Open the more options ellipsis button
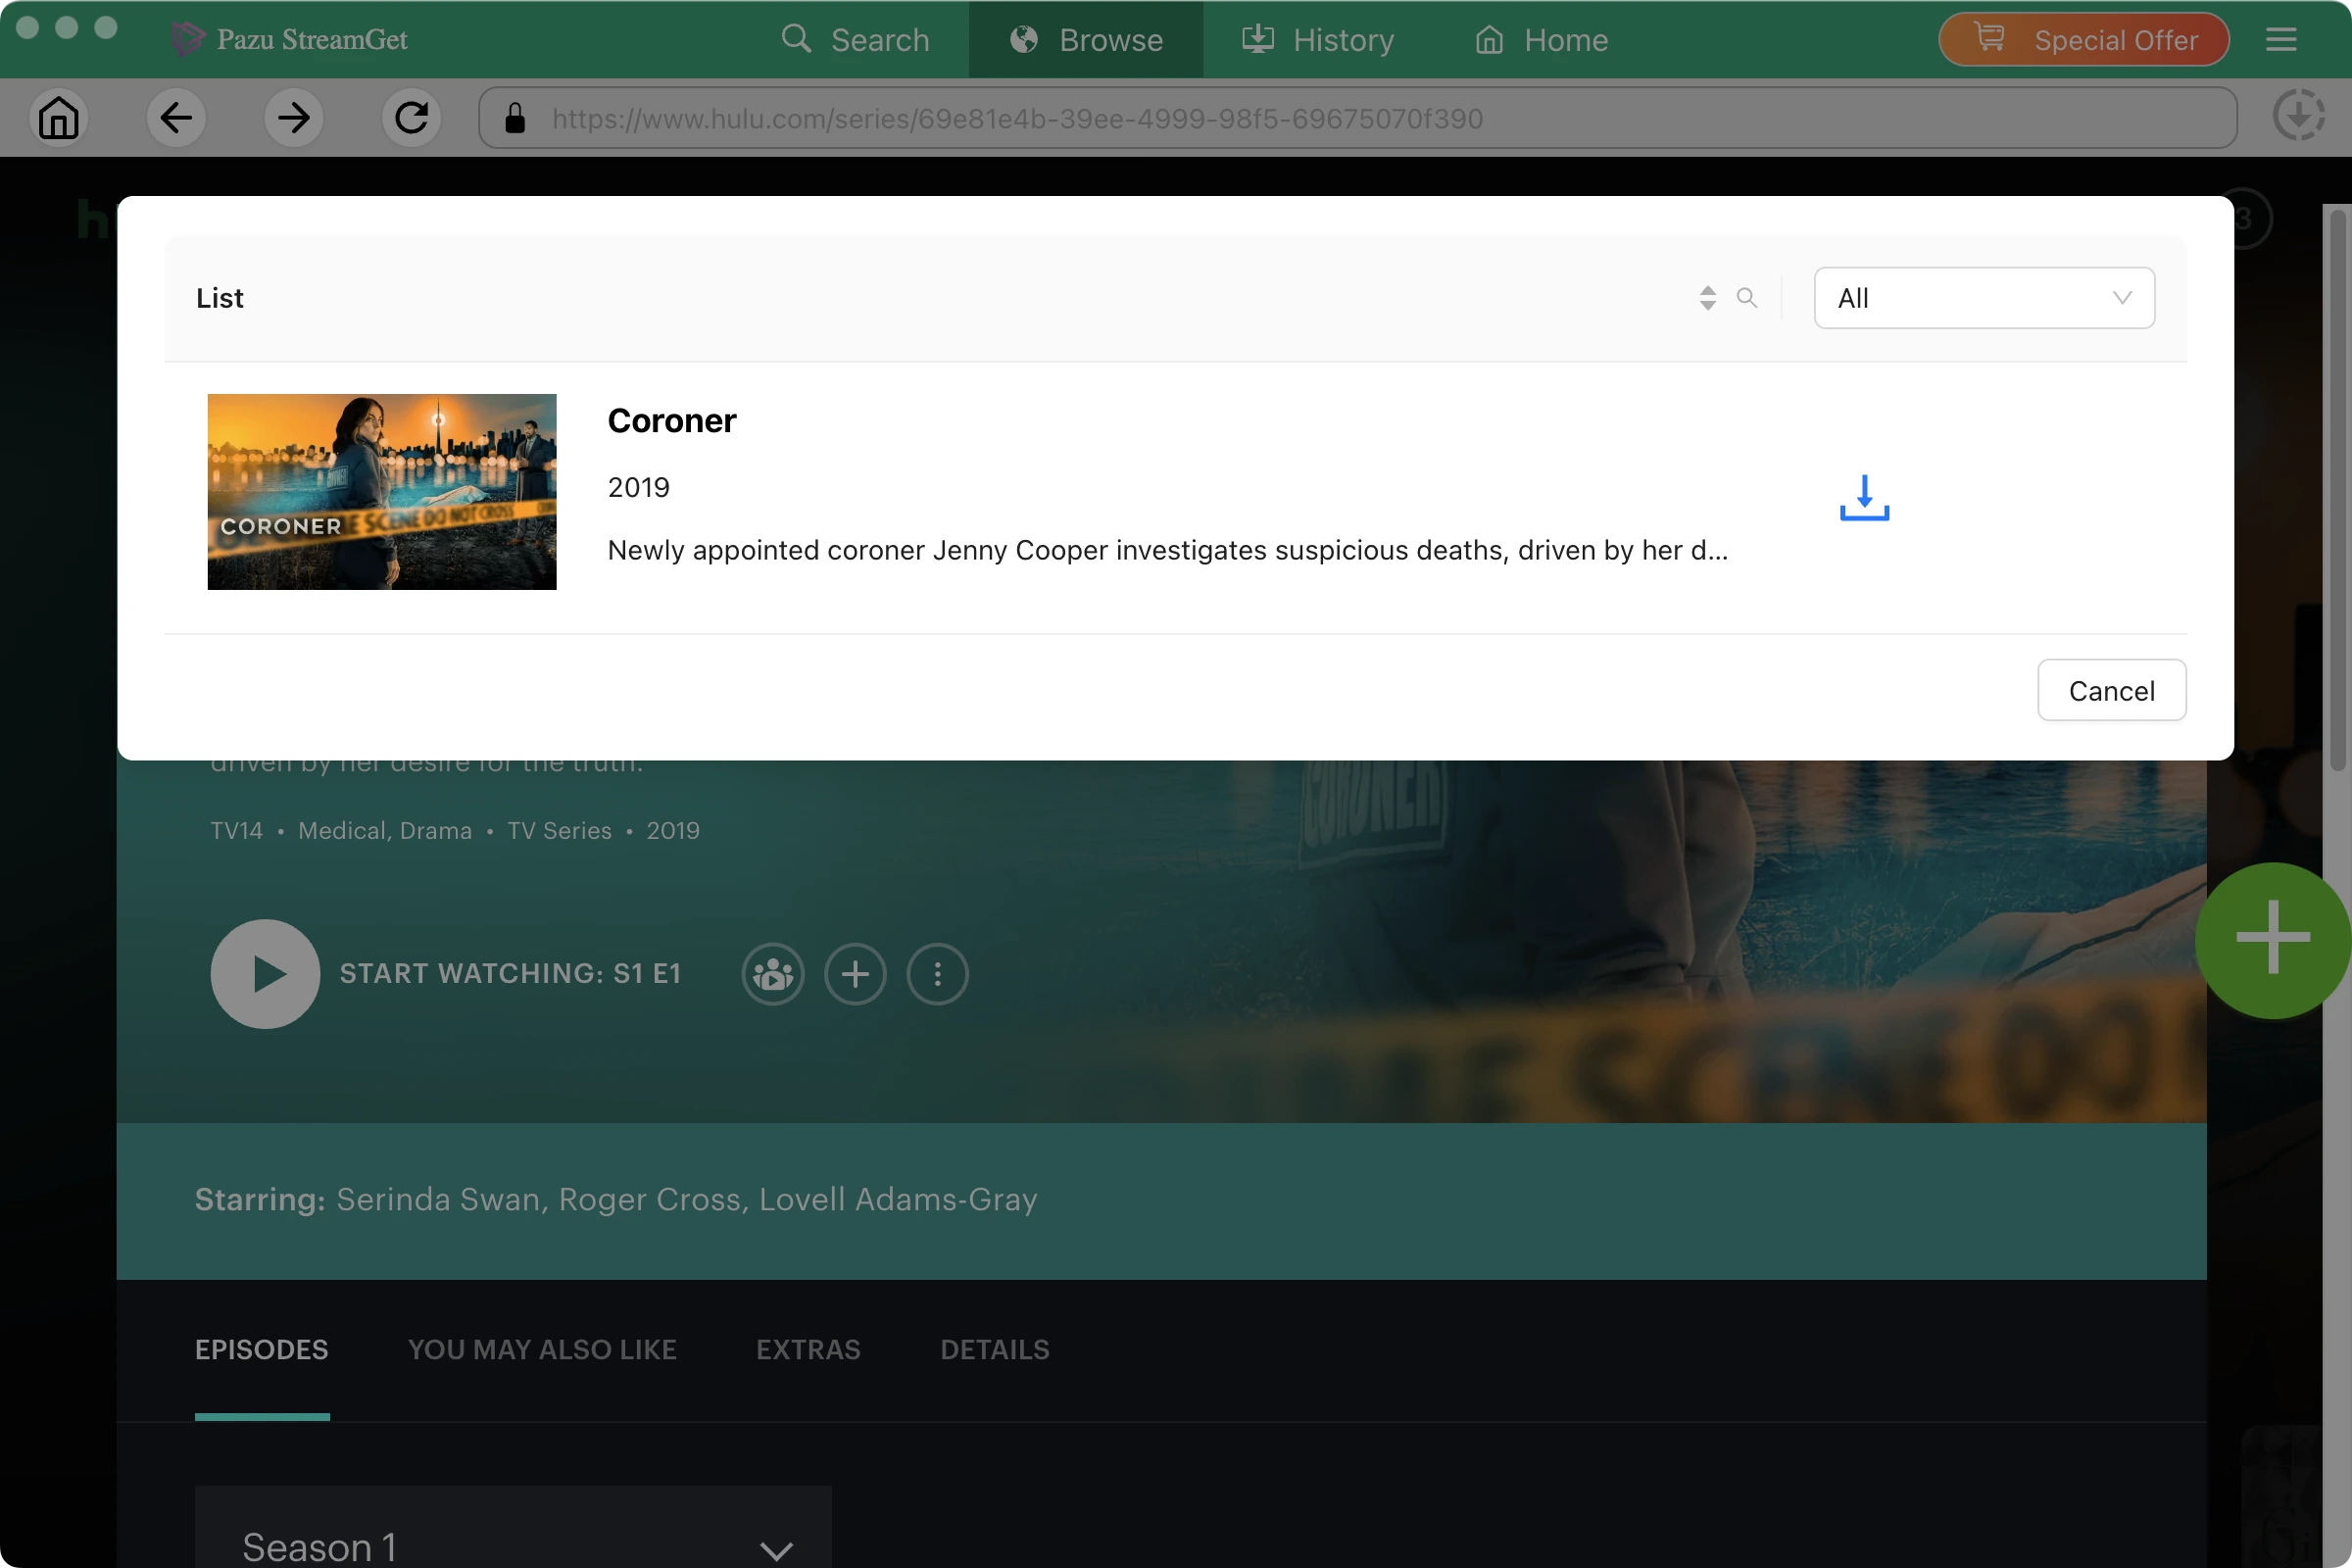 937,974
